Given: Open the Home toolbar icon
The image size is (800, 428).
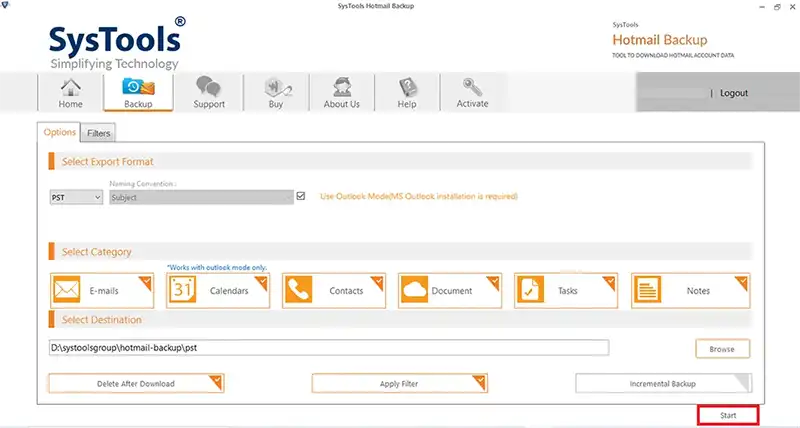Looking at the screenshot, I should tap(70, 88).
